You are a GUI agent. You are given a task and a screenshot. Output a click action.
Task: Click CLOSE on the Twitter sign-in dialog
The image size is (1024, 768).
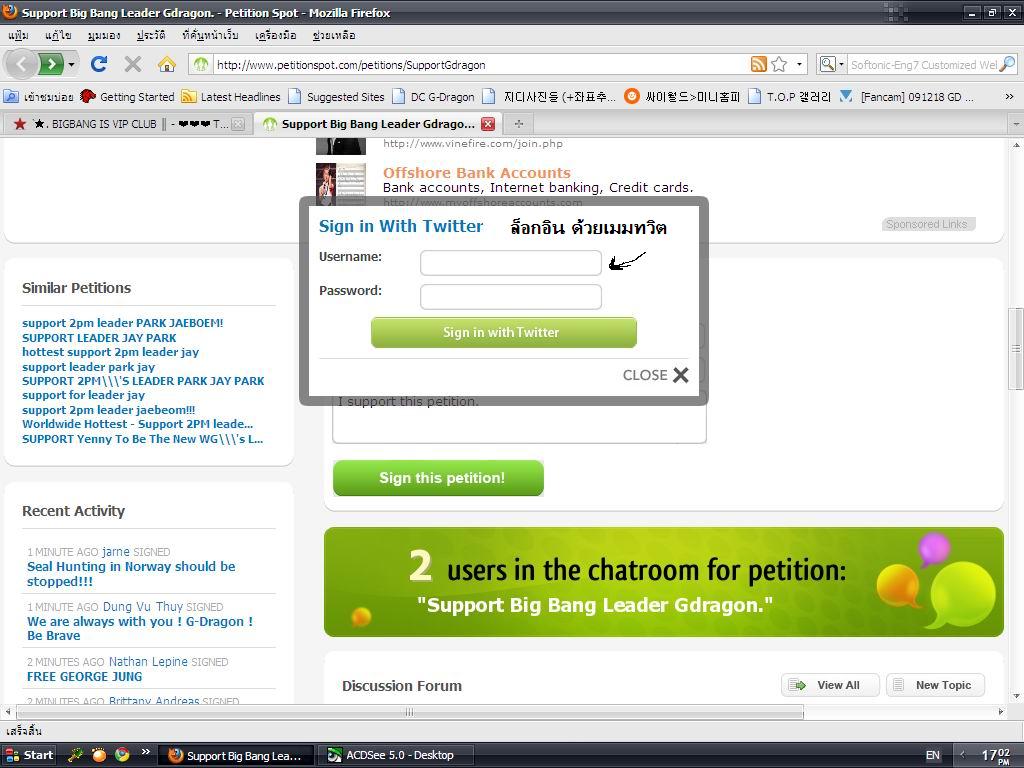coord(655,375)
